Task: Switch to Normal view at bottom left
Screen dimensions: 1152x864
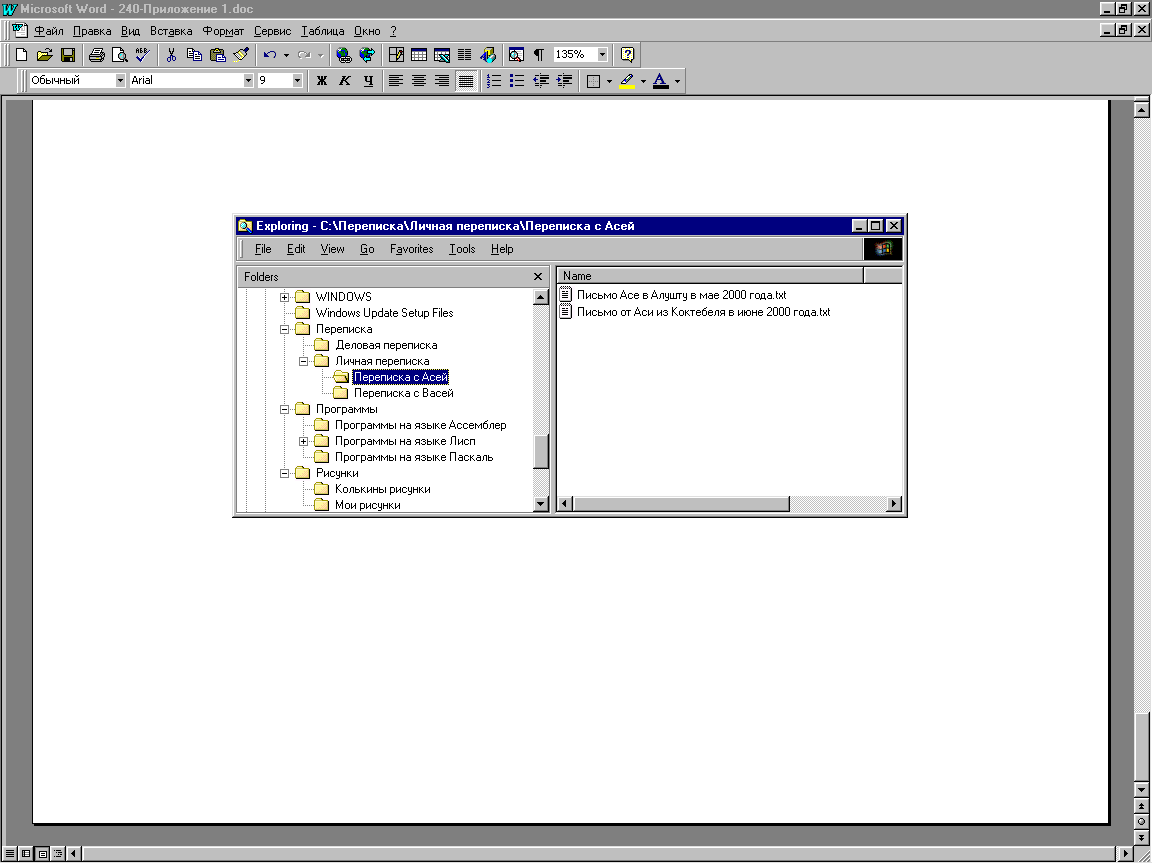Action: (x=10, y=854)
